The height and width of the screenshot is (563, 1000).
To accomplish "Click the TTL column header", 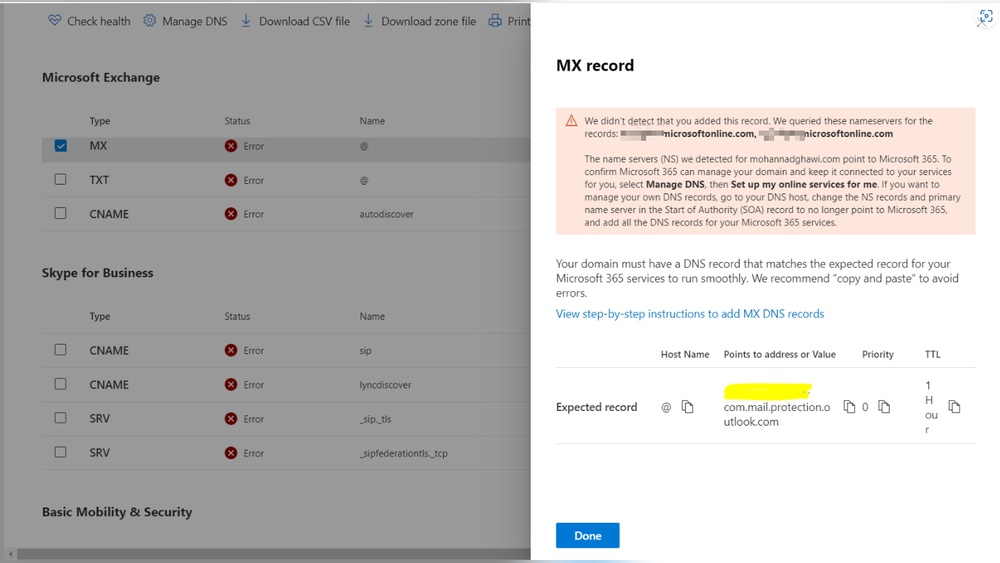I will point(932,355).
